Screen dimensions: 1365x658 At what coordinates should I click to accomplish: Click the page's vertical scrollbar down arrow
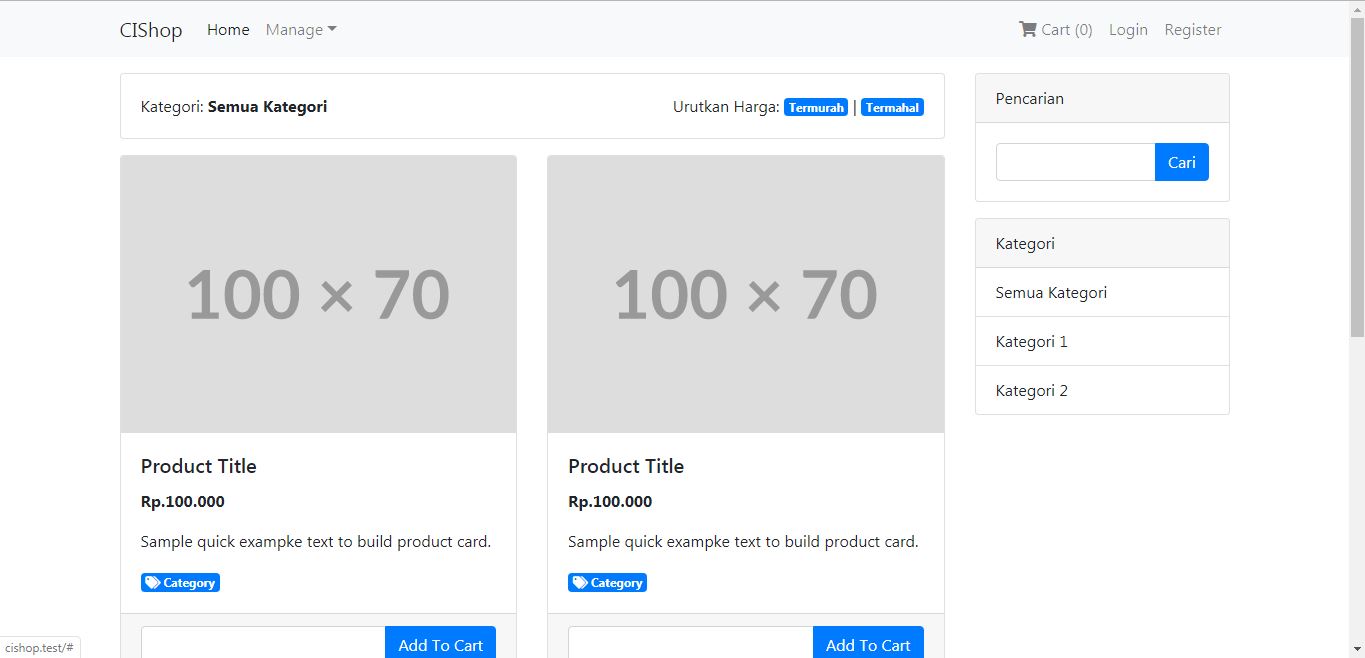pos(1356,649)
